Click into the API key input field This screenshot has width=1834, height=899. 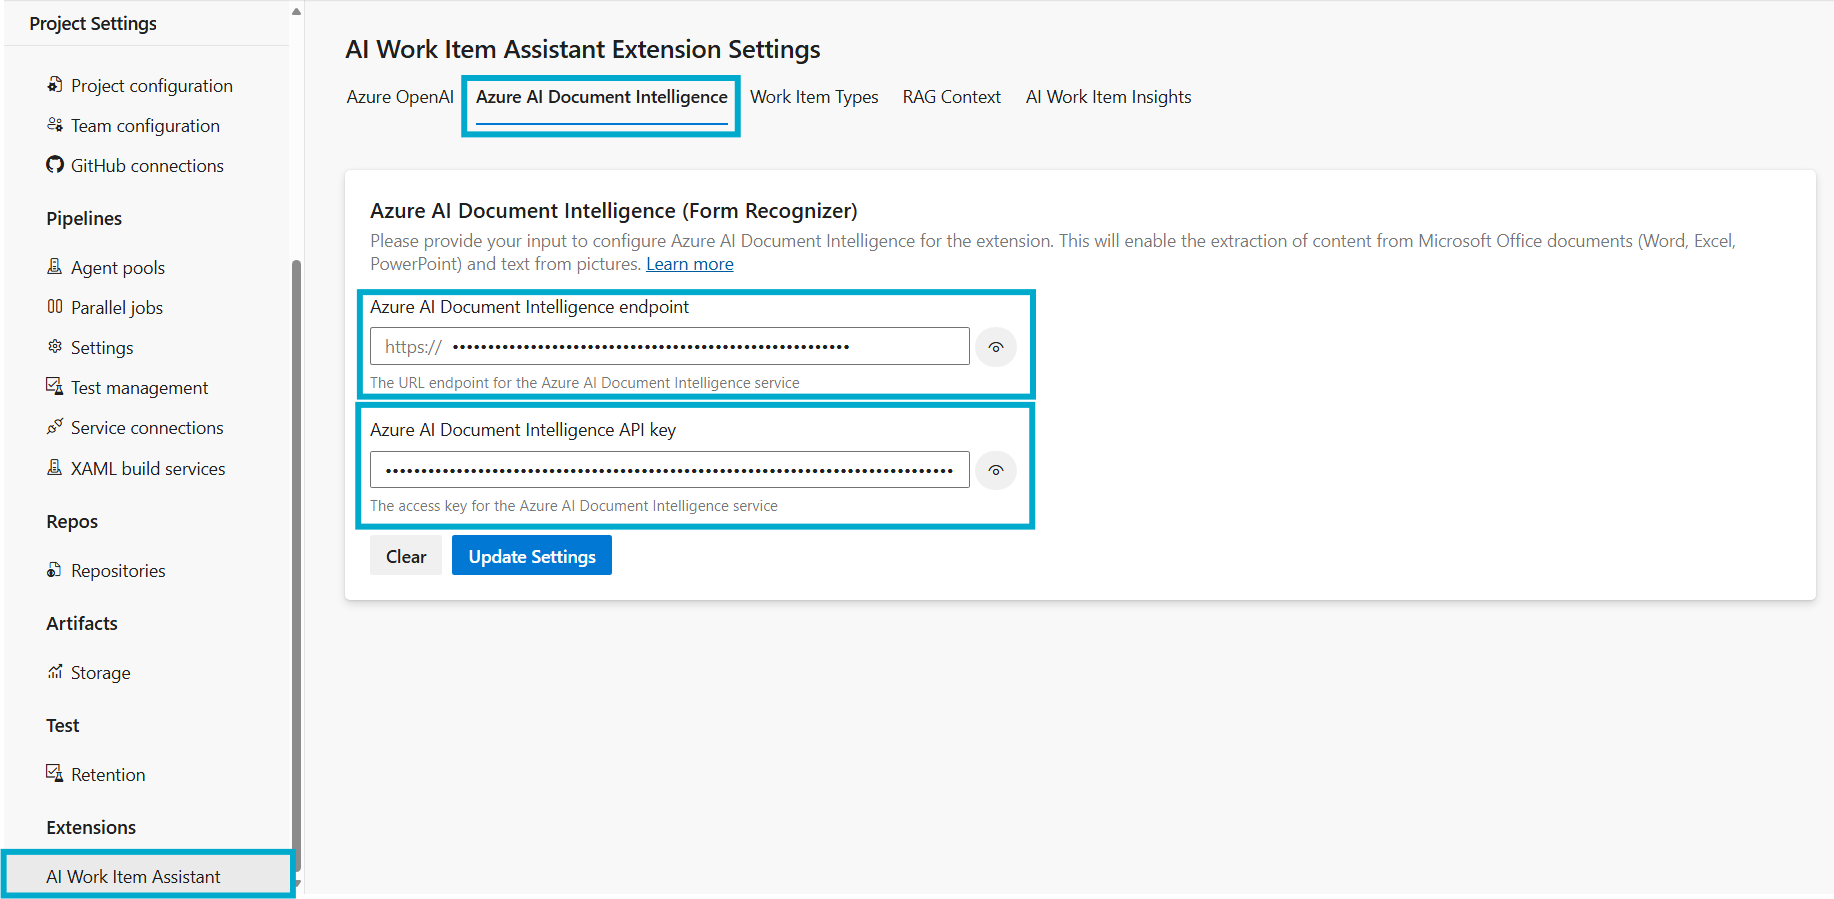coord(670,469)
